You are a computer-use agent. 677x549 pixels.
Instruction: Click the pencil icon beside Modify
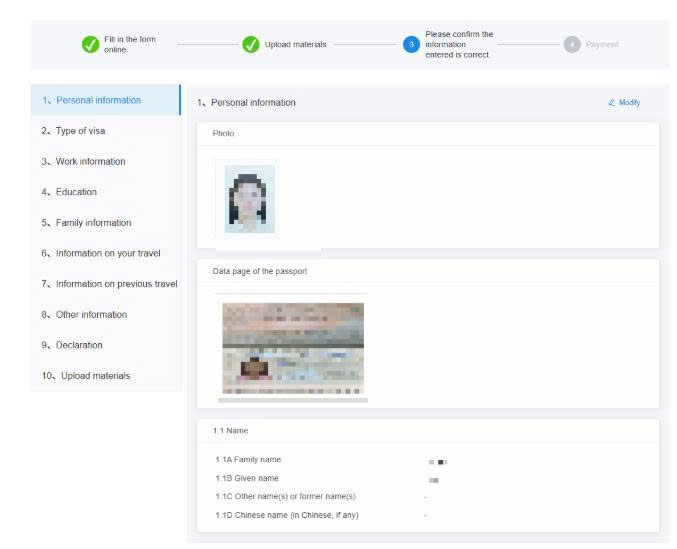(612, 103)
